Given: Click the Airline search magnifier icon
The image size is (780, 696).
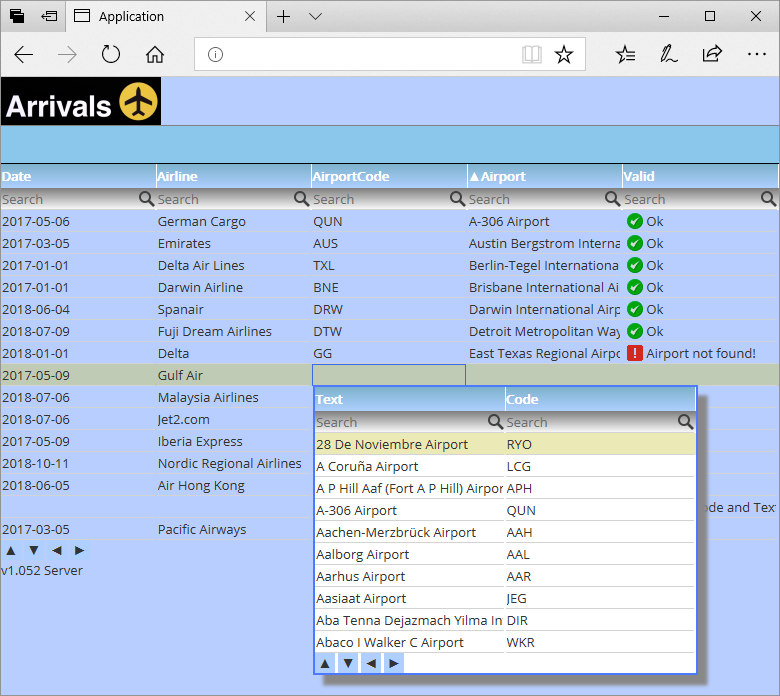Looking at the screenshot, I should point(301,199).
